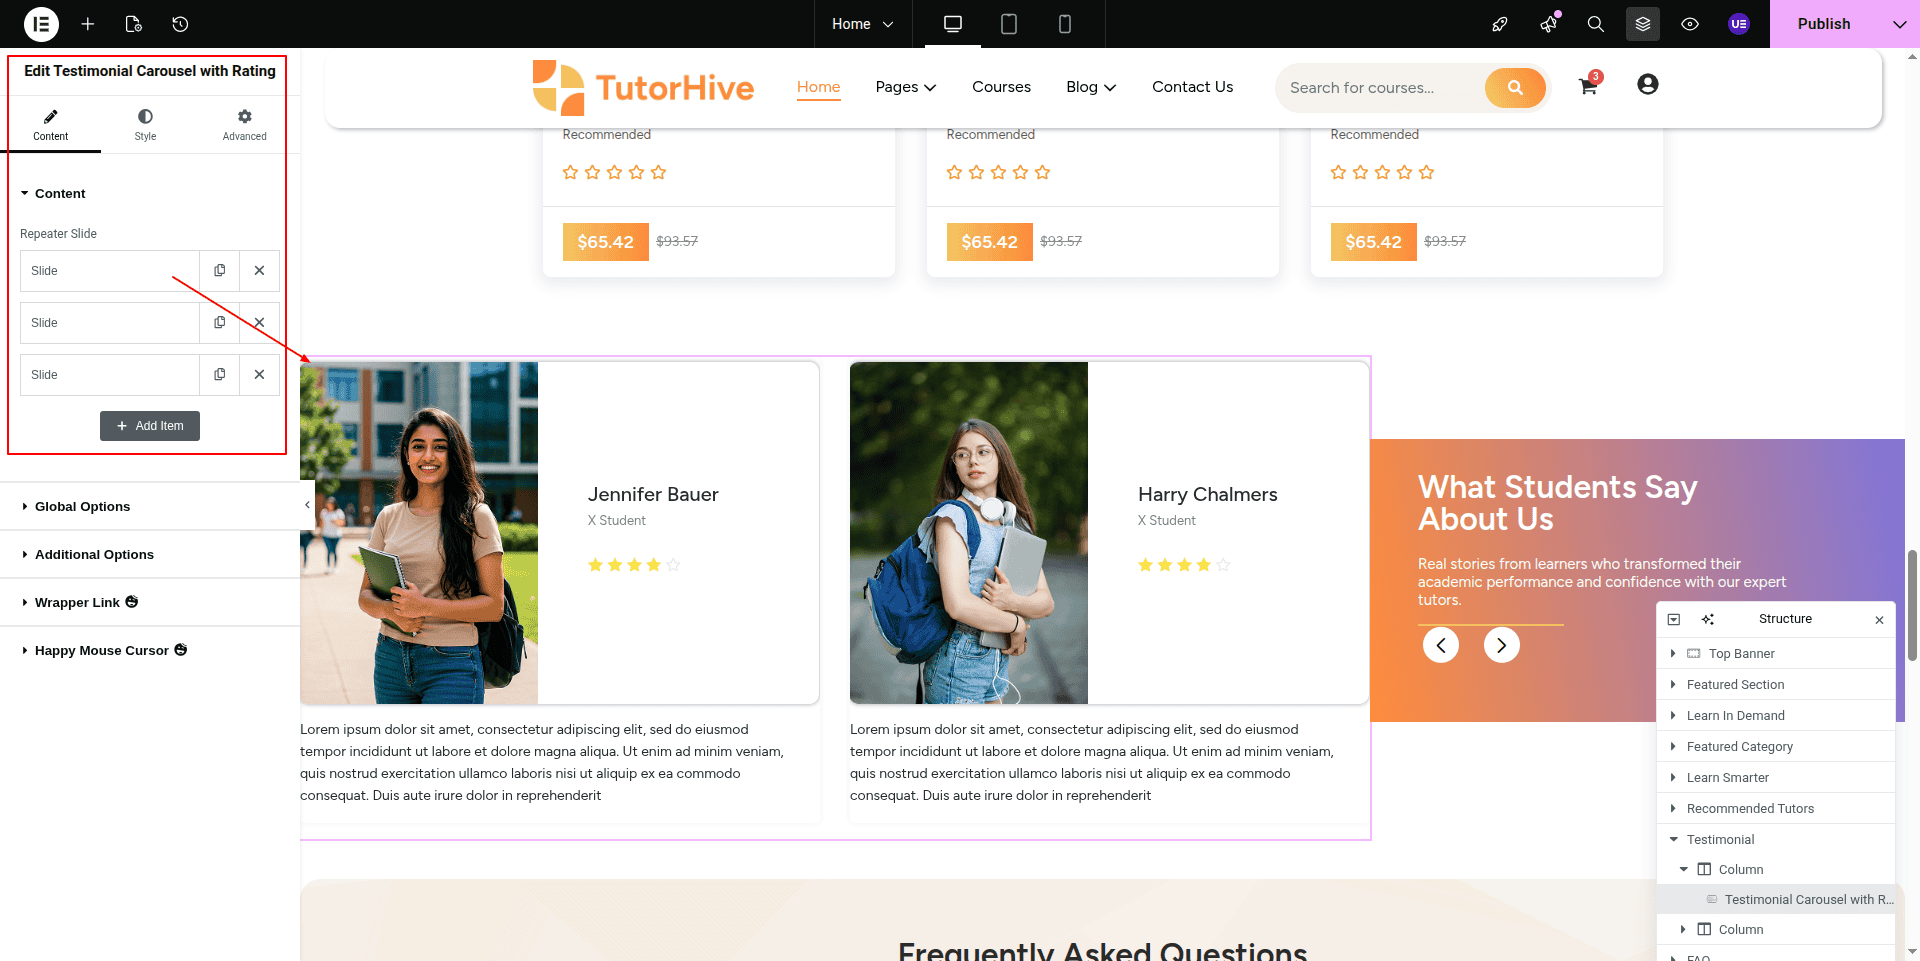This screenshot has height=961, width=1920.
Task: Click the Add Item button
Action: 150,426
